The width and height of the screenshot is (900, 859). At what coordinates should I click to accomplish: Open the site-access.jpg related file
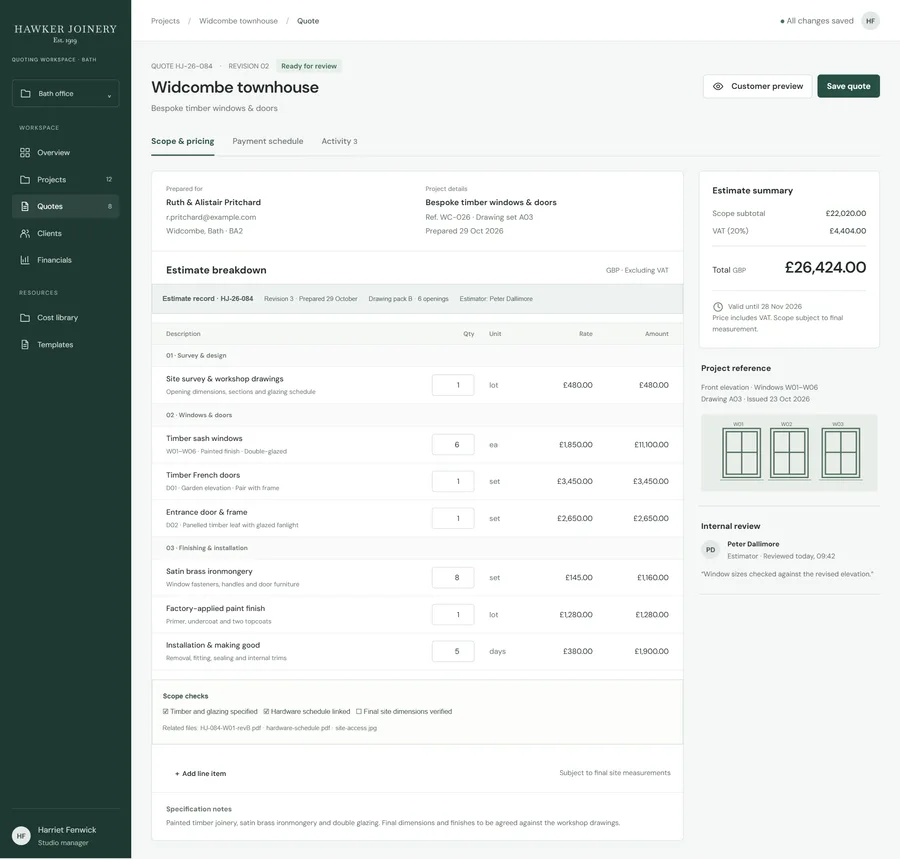point(356,728)
